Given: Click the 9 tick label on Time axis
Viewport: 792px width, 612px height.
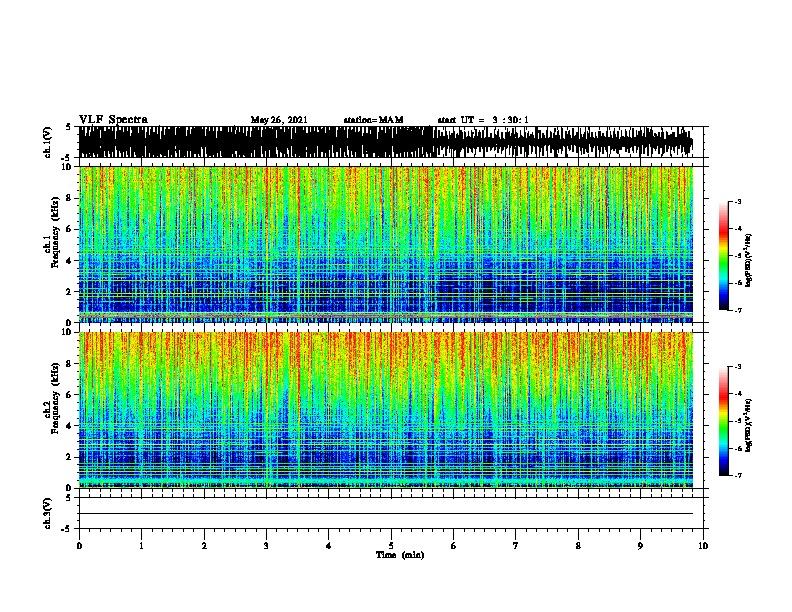Looking at the screenshot, I should click(x=640, y=546).
